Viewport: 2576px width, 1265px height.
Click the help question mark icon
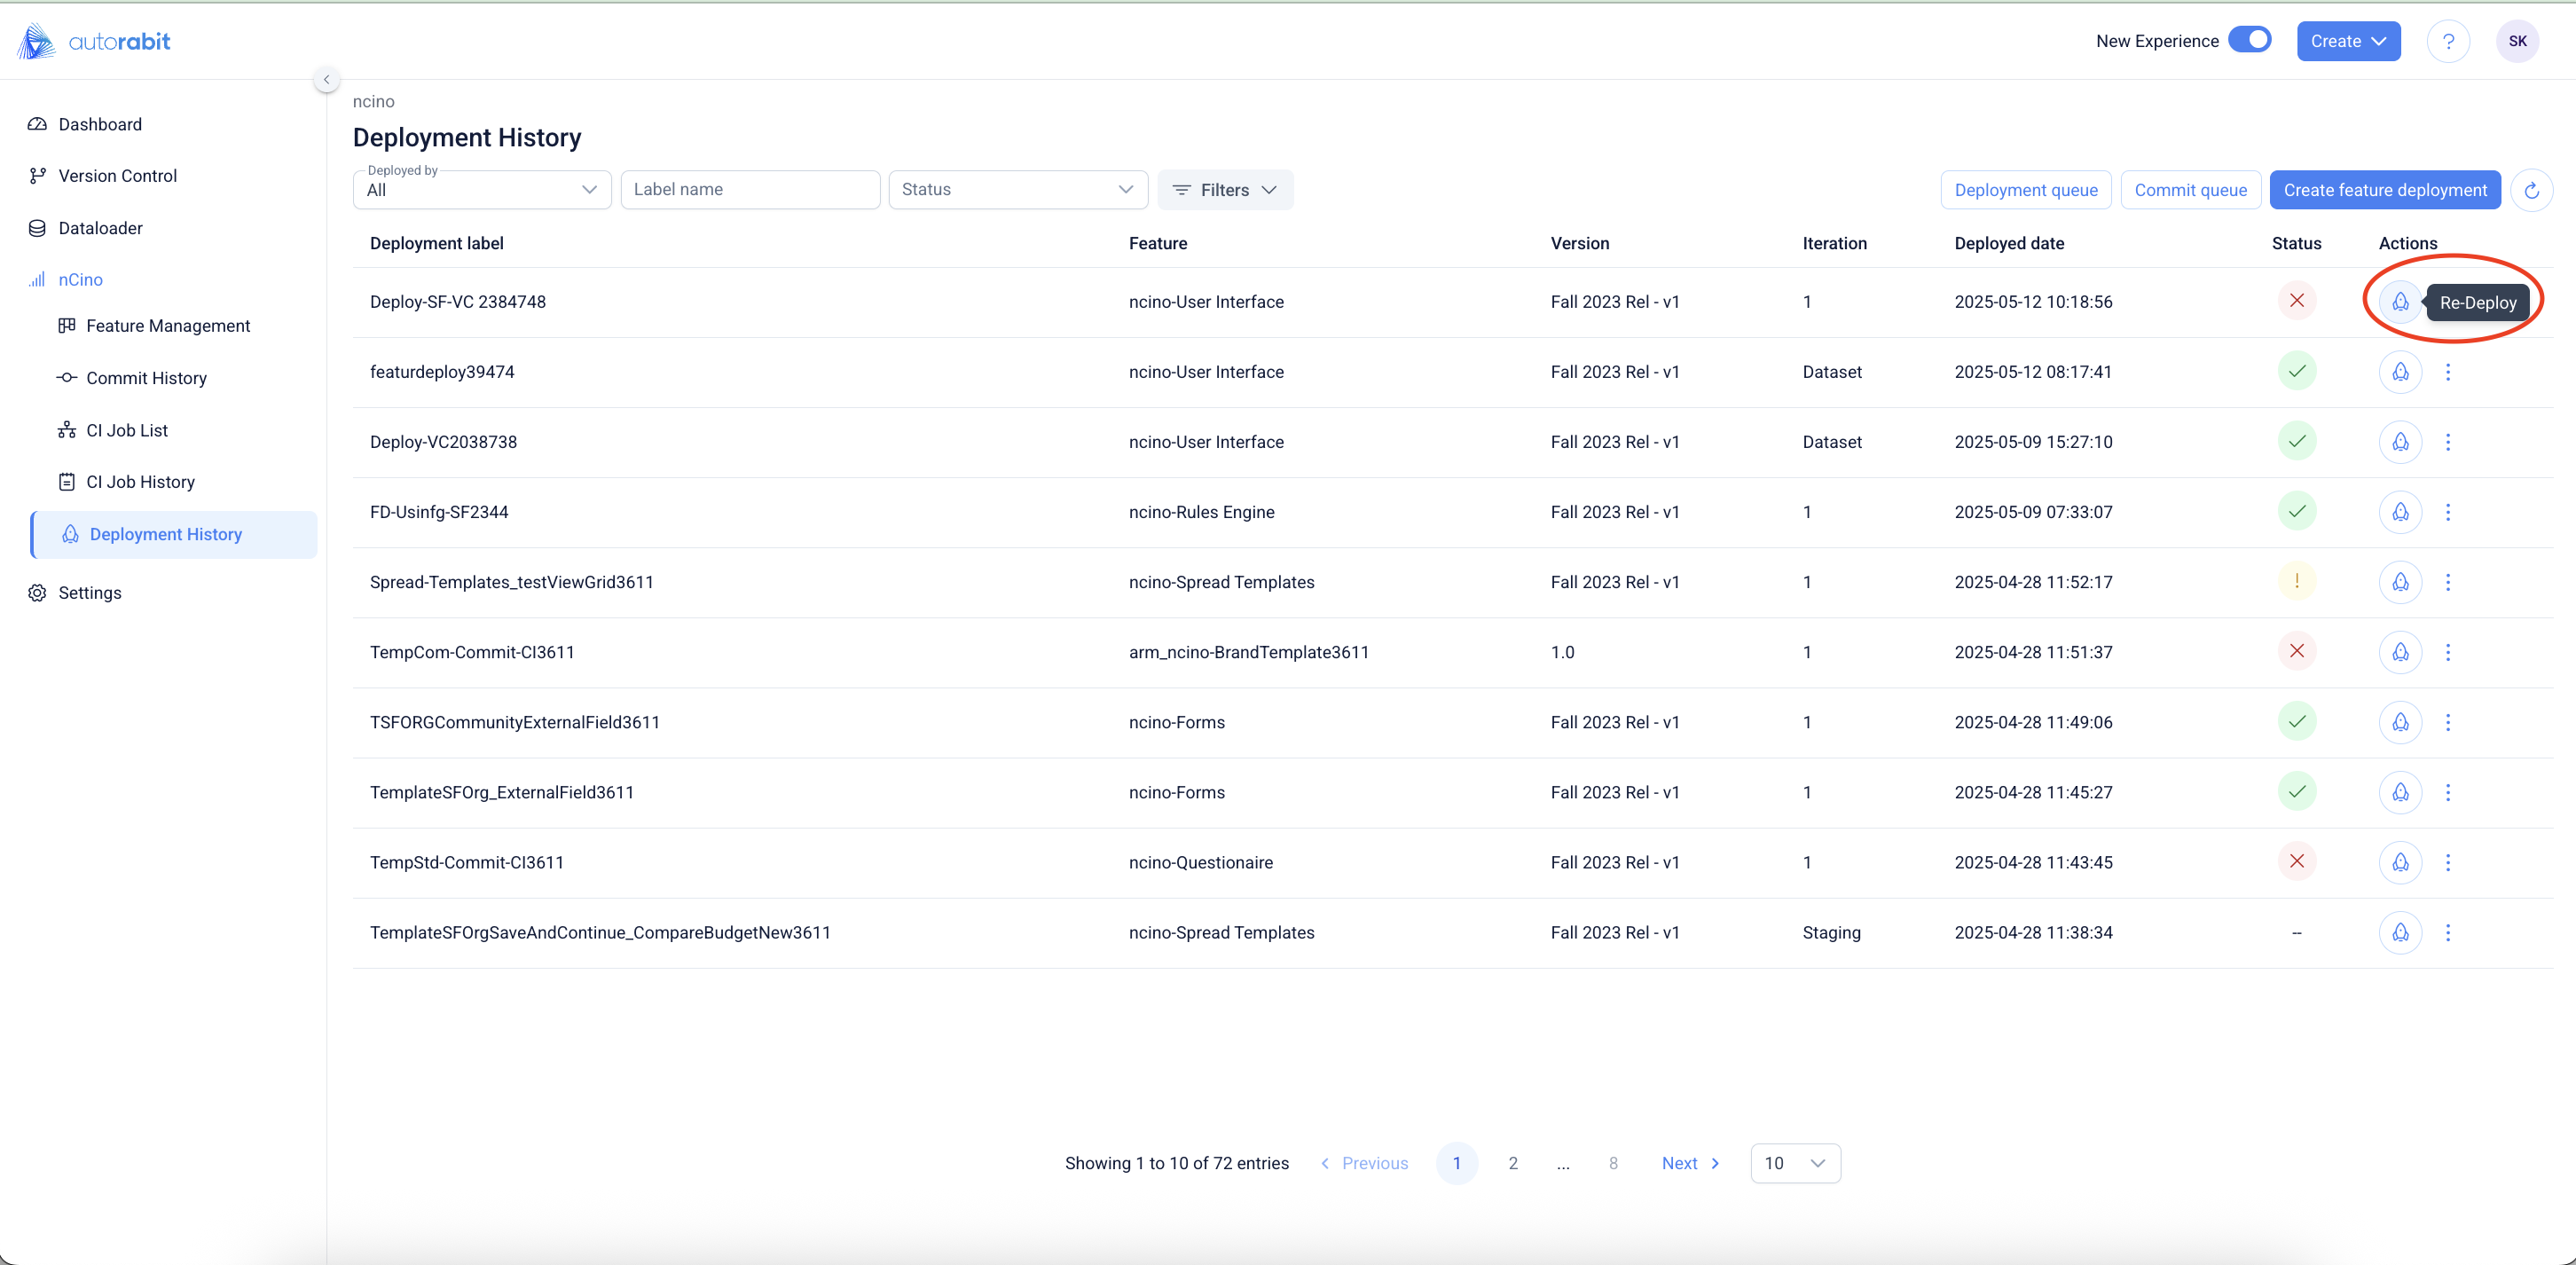[x=2447, y=41]
